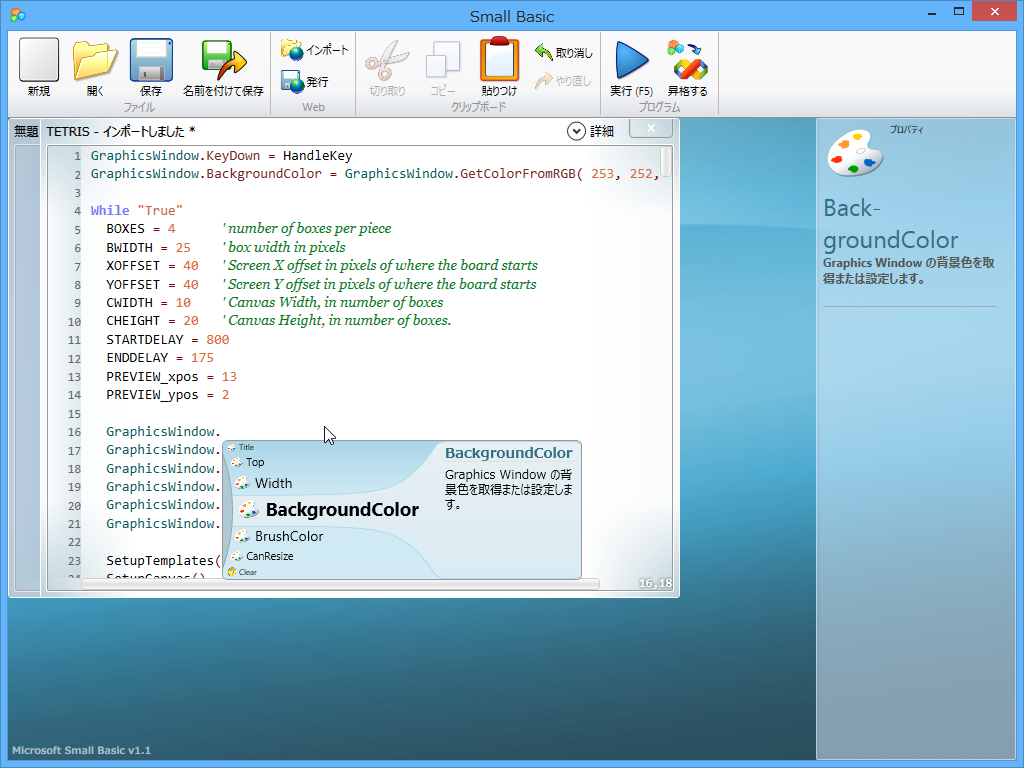Click the Small Basic logo in the title bar

pos(18,14)
